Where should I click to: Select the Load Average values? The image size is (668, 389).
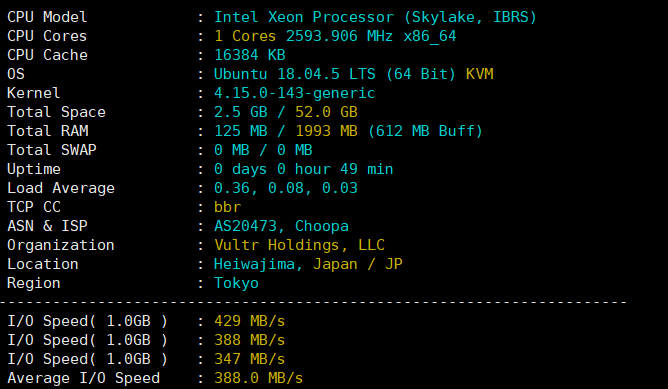click(x=285, y=188)
